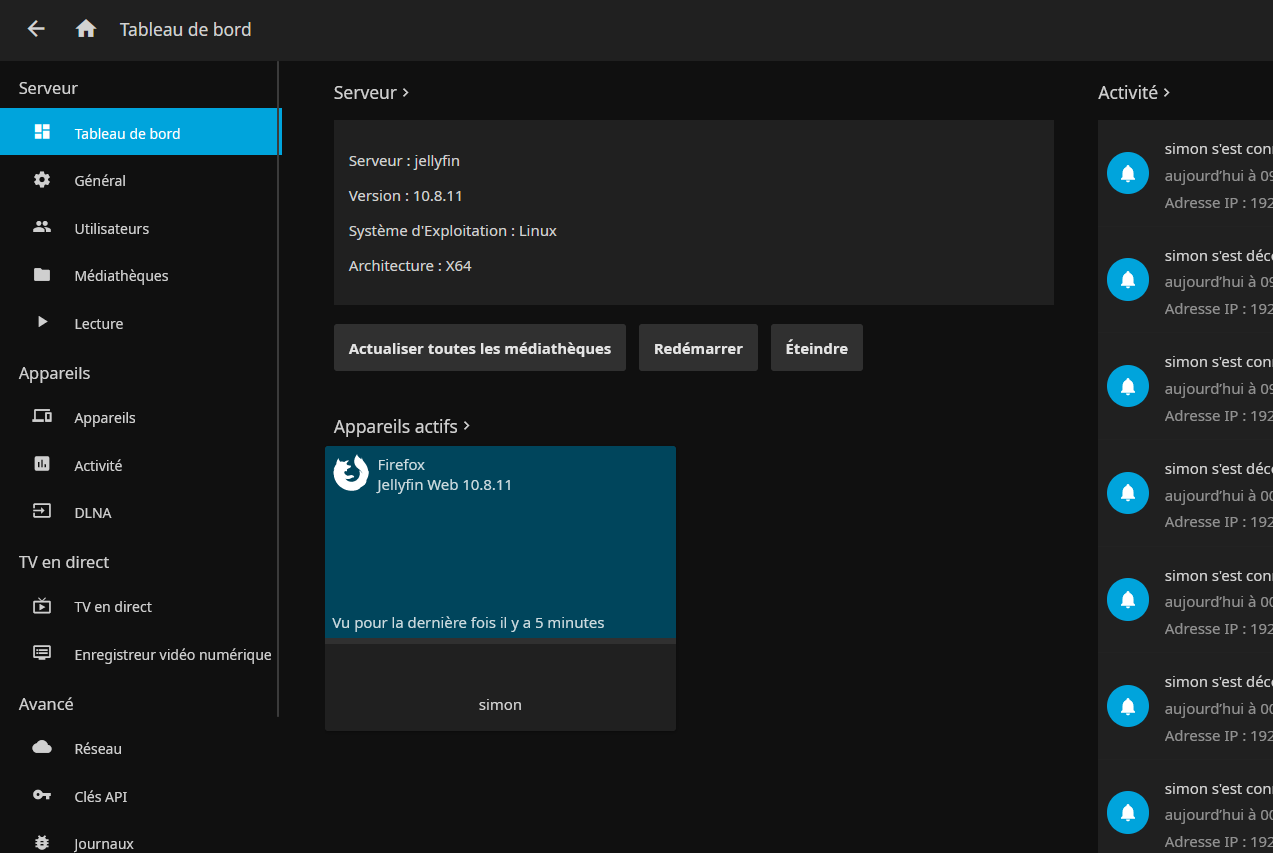Click the back arrow icon
This screenshot has width=1273, height=853.
[36, 29]
